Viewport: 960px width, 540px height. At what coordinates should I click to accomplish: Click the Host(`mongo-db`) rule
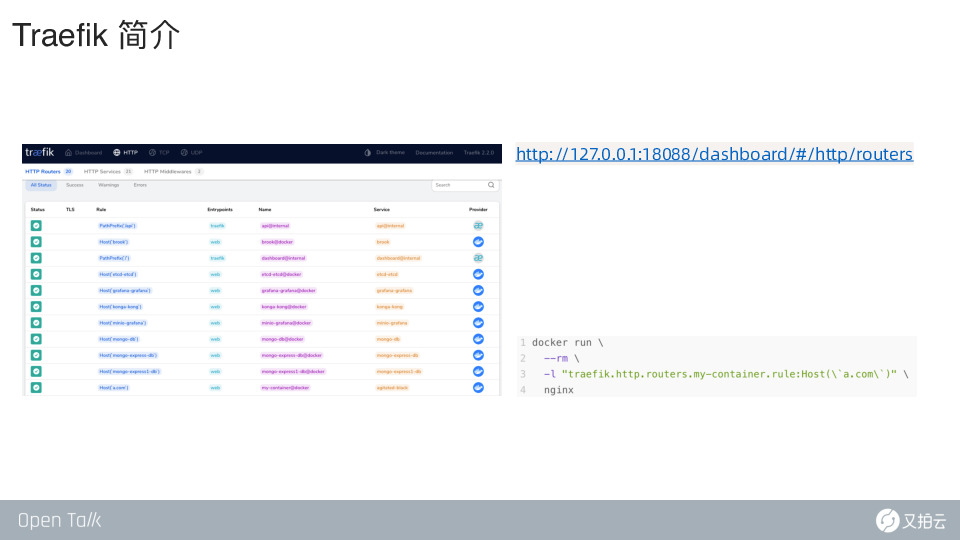click(x=118, y=339)
